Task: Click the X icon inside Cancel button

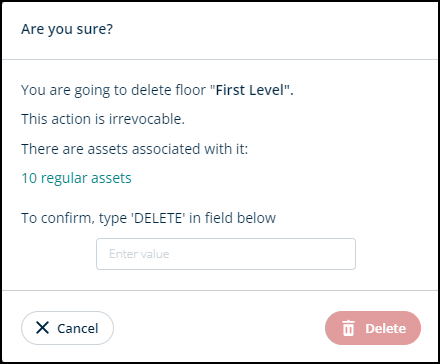Action: pos(42,328)
